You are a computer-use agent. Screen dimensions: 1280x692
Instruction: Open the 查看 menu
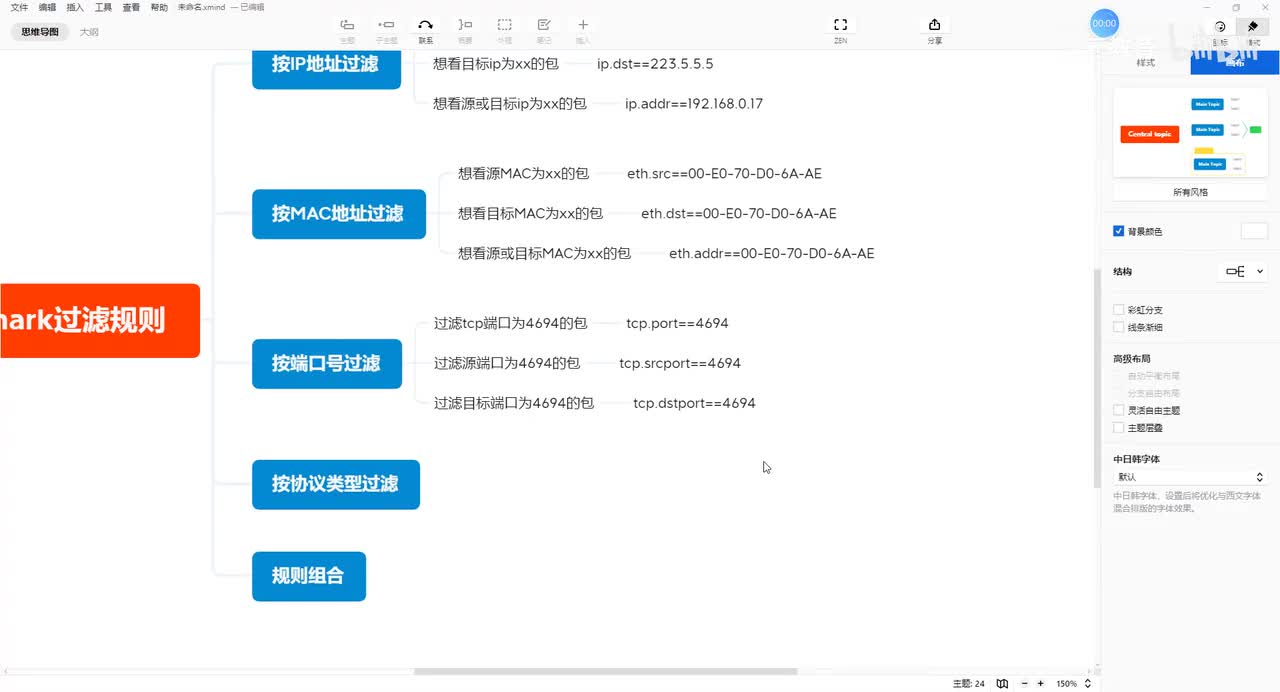point(131,7)
